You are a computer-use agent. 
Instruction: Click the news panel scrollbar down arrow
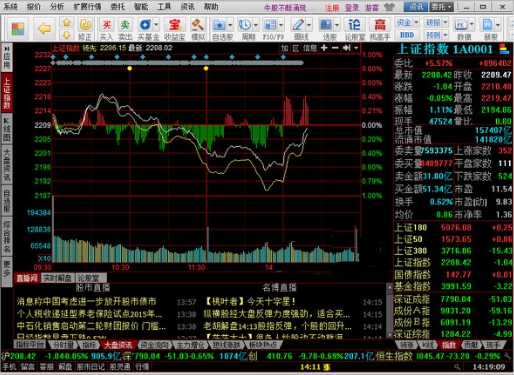389,334
